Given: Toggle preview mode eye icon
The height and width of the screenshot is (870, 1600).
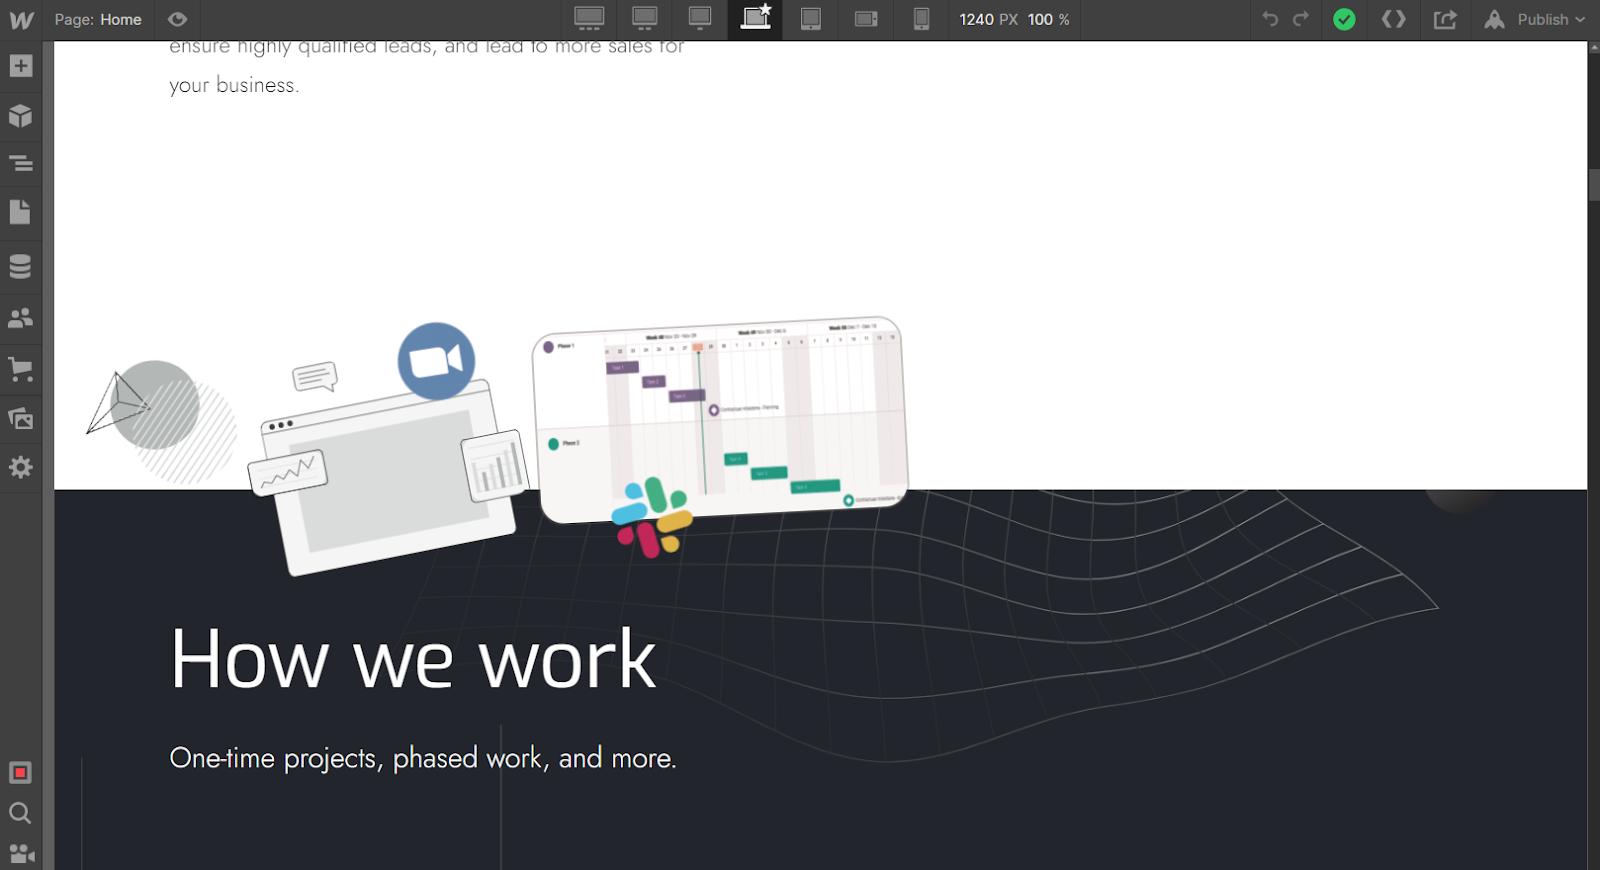Looking at the screenshot, I should pyautogui.click(x=178, y=19).
